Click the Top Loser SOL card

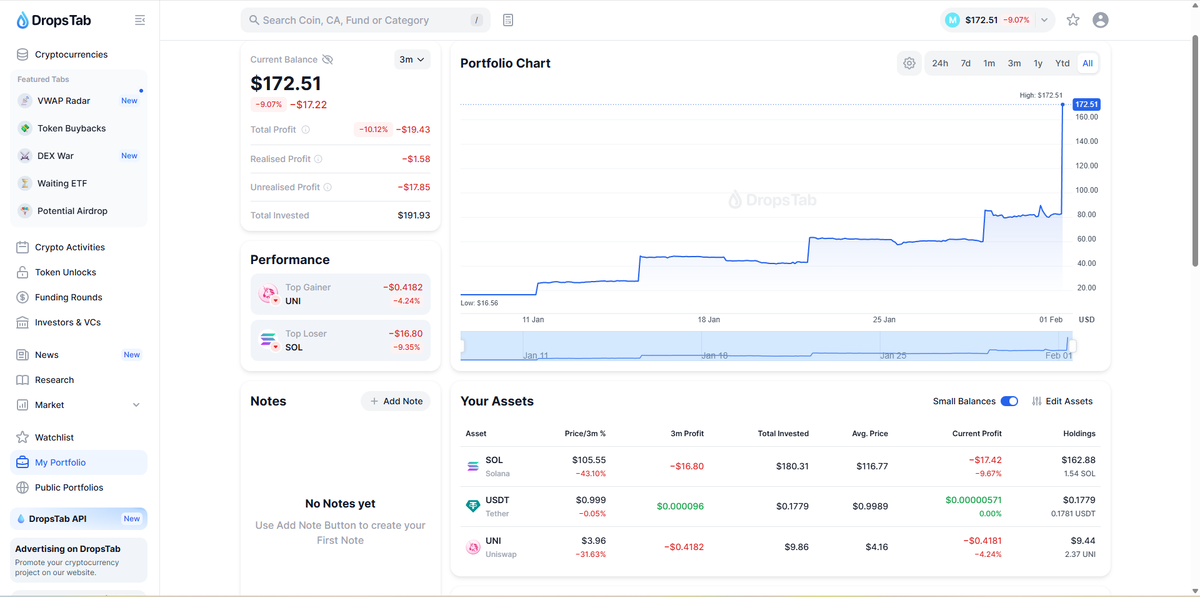[x=340, y=340]
